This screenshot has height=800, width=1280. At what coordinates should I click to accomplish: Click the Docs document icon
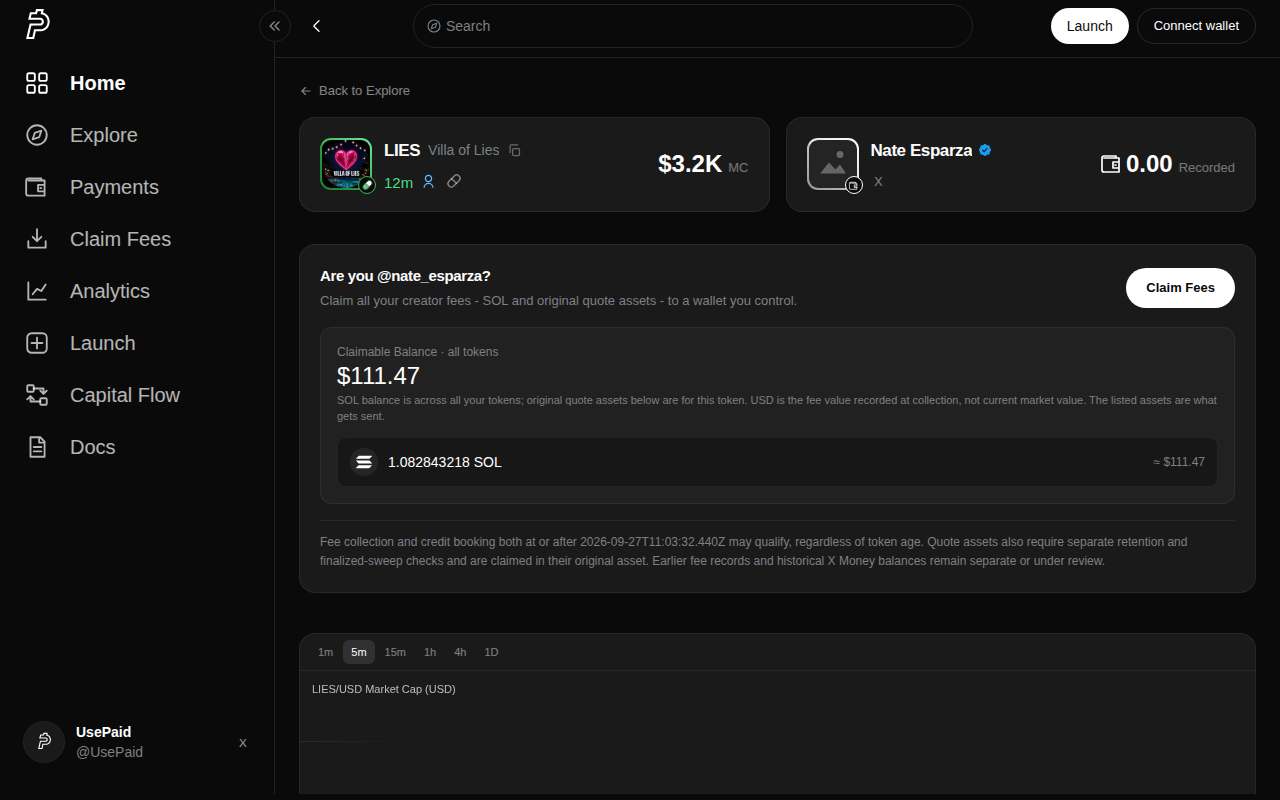tap(37, 447)
